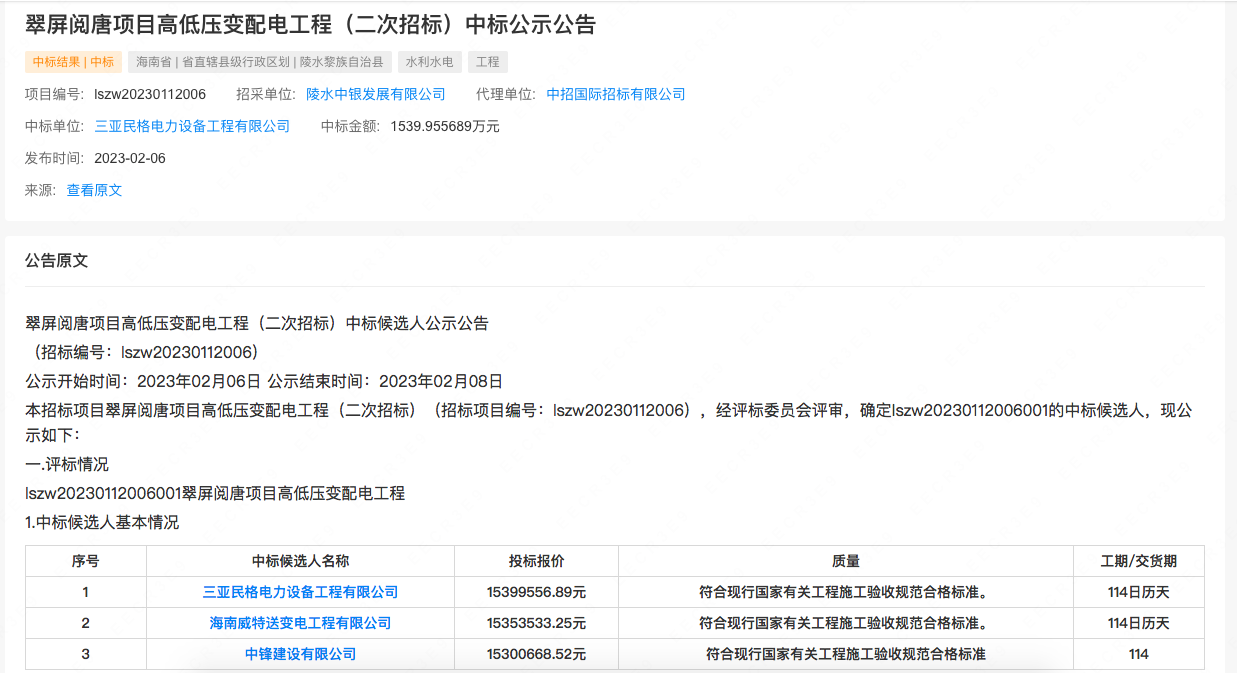Select project number lszw20230112006 in header
Screen dimensions: 1237x673
[150, 94]
